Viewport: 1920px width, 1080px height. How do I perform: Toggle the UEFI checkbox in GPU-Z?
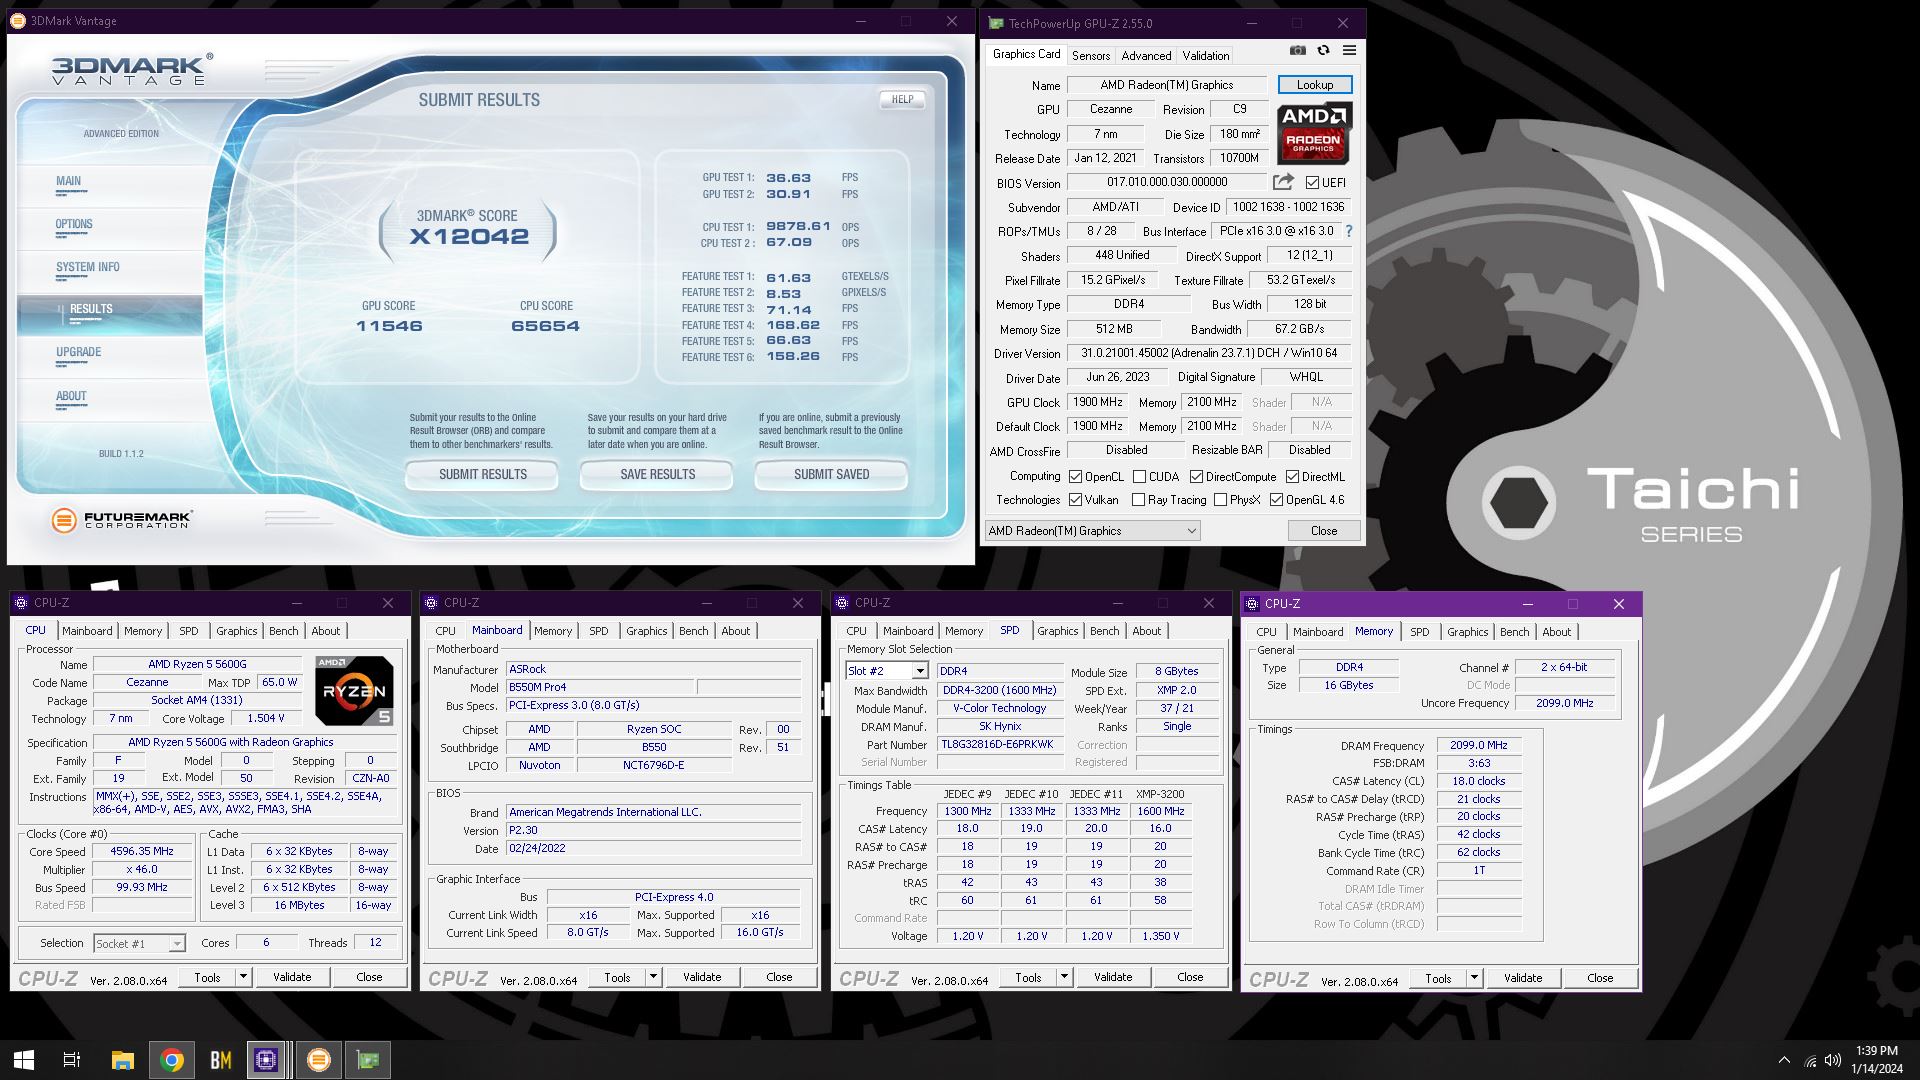click(x=1312, y=182)
